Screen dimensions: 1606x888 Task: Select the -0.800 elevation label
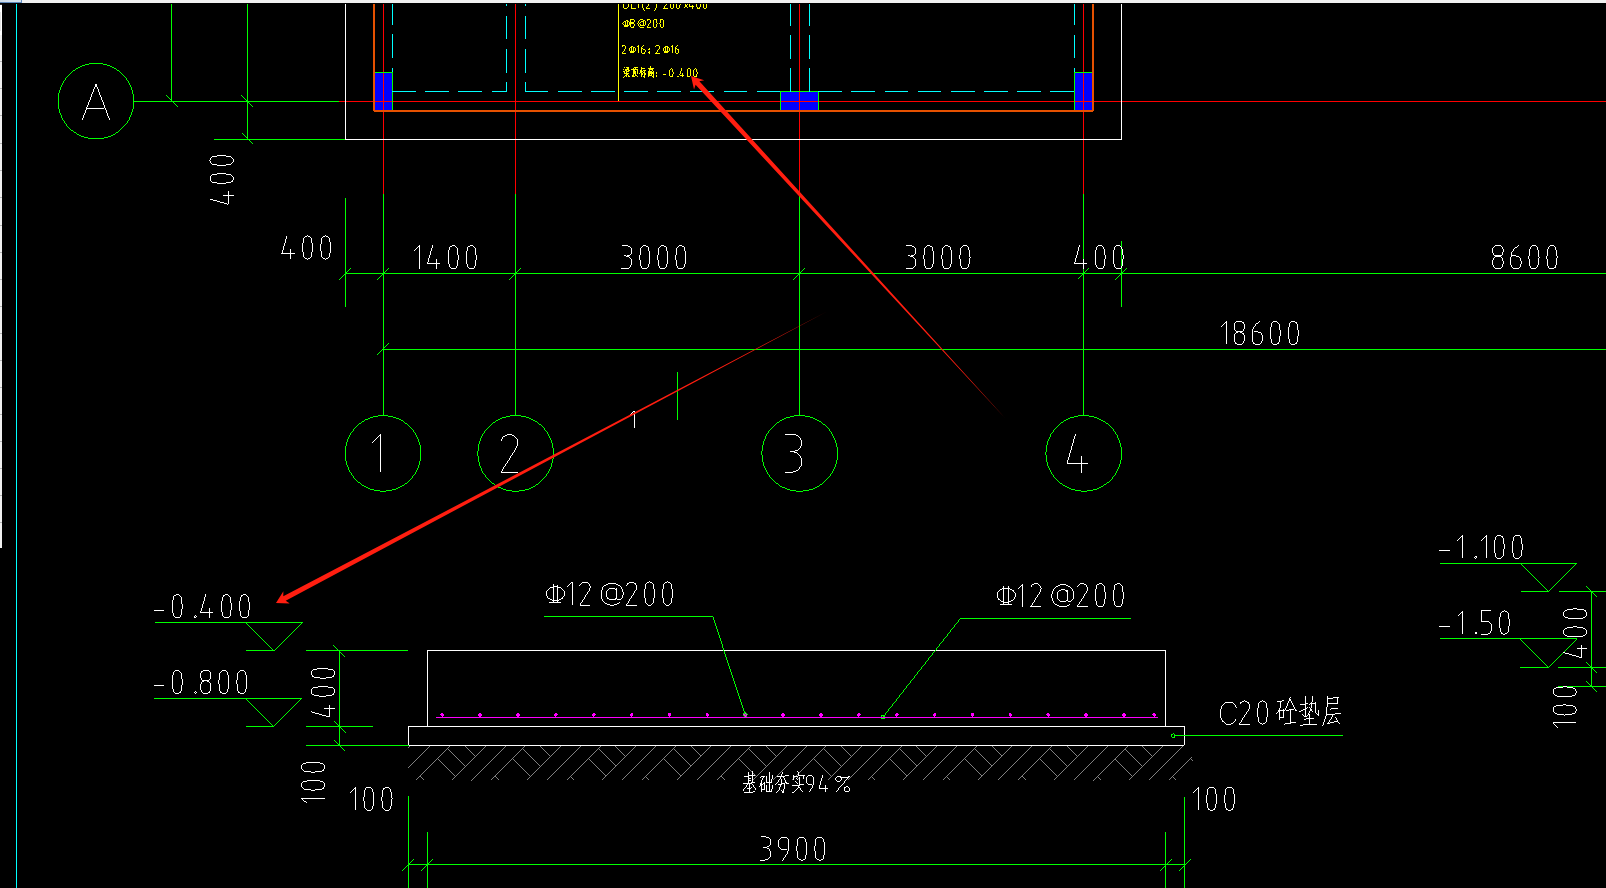[x=201, y=683]
